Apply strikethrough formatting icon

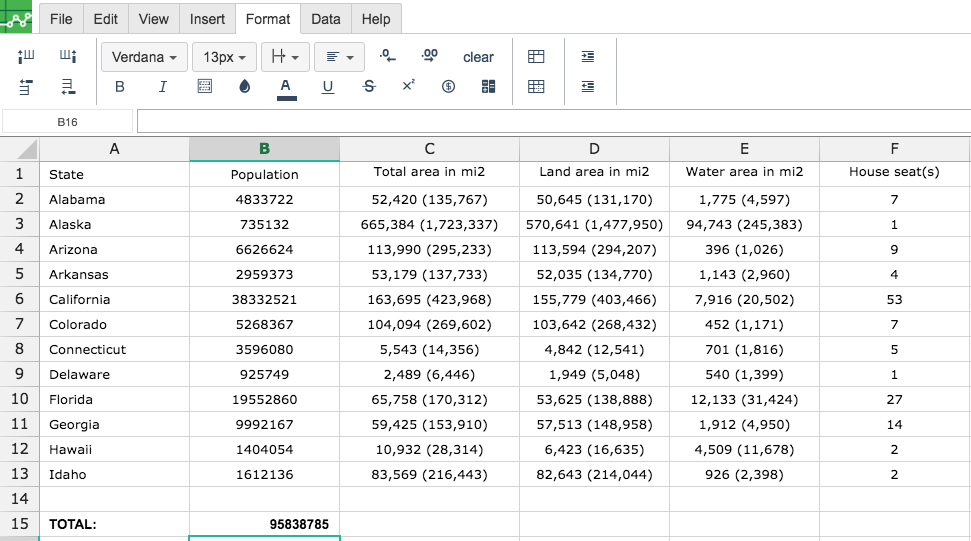tap(369, 87)
